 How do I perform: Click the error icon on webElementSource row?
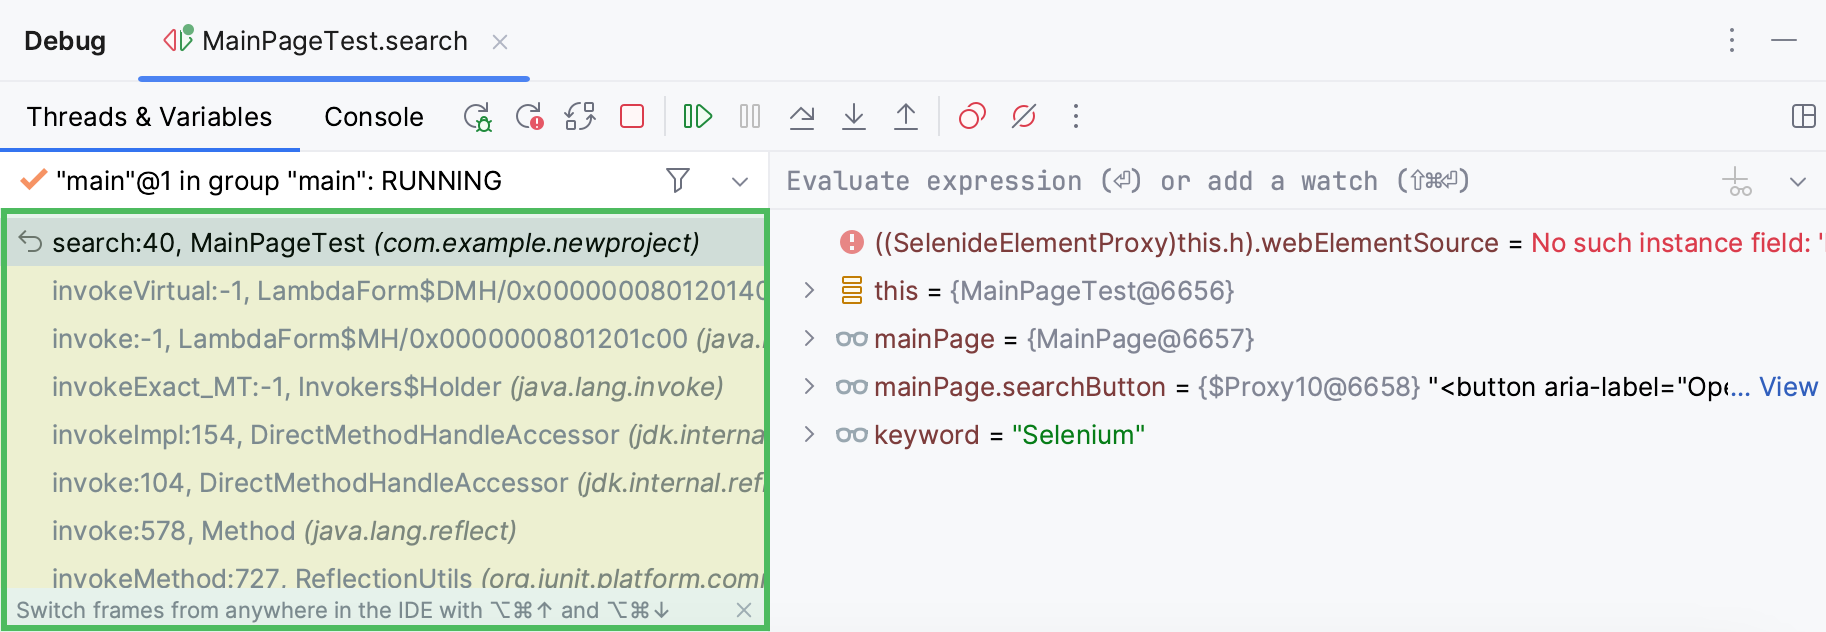(851, 242)
